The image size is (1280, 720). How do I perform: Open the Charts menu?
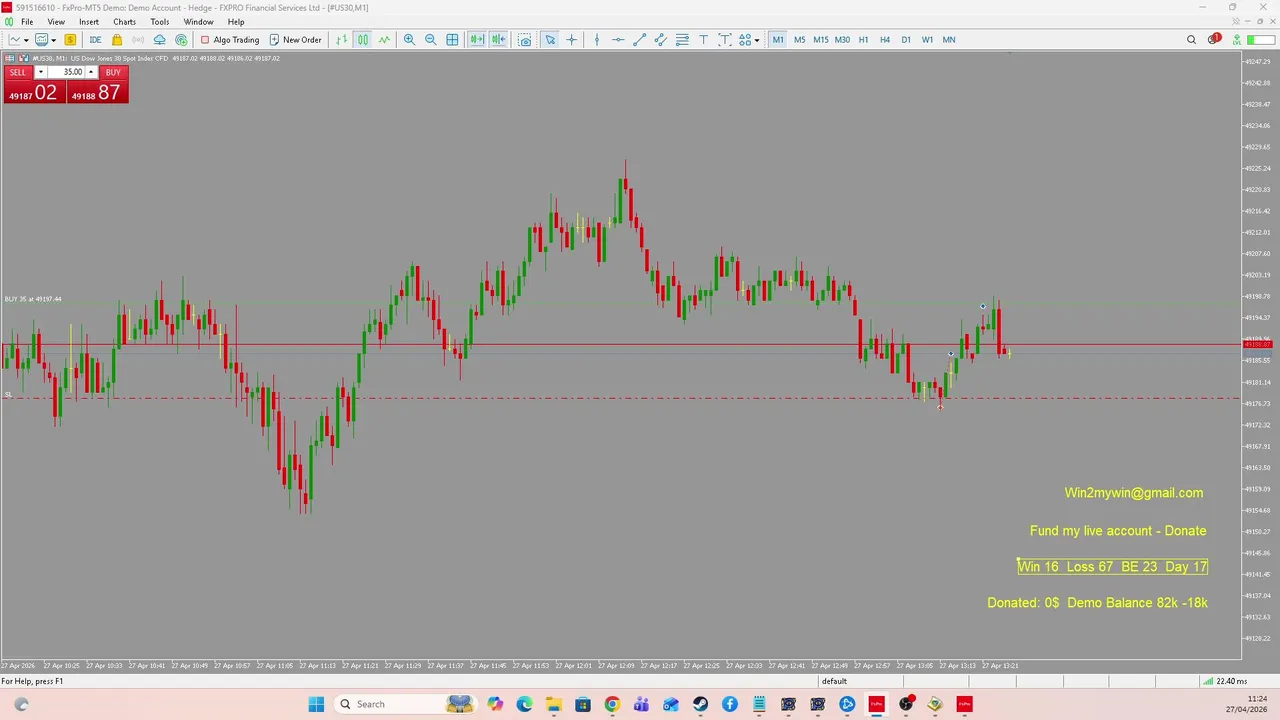coord(124,22)
